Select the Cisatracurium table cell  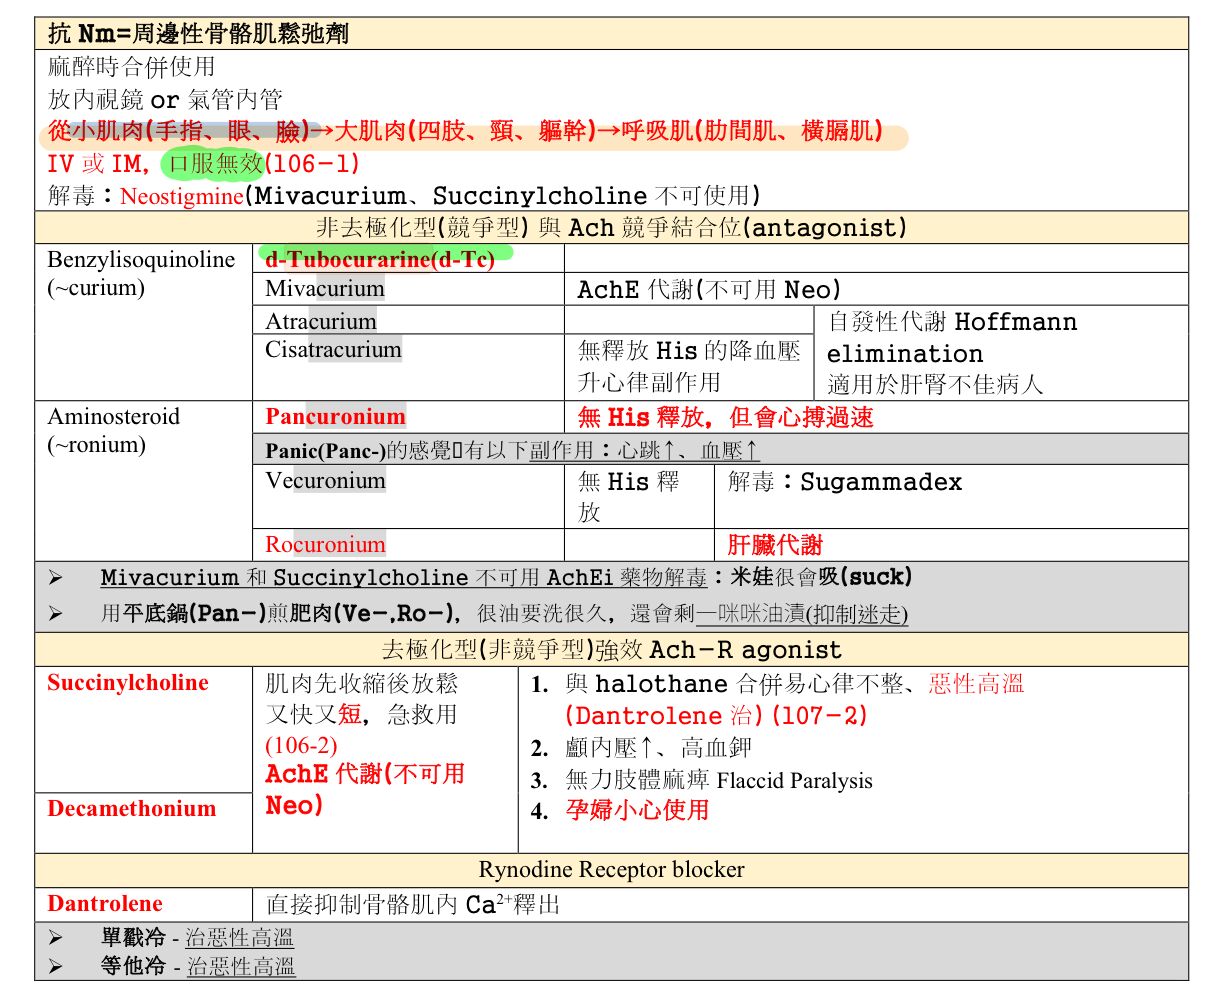(333, 350)
